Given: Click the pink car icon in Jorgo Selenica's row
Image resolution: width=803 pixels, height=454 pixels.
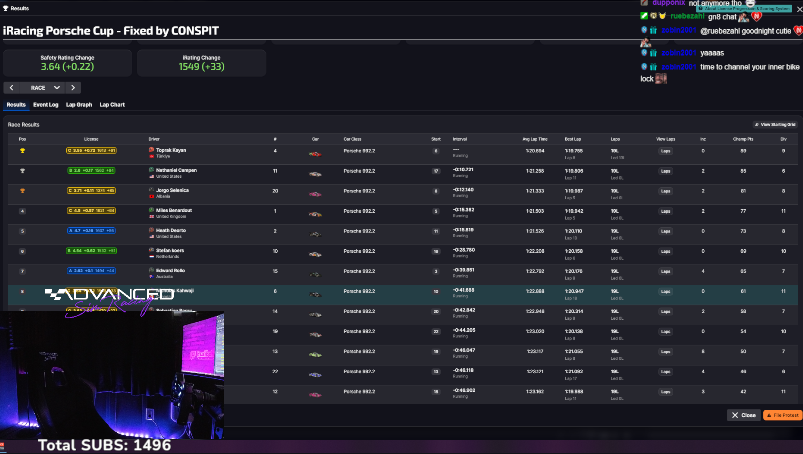Looking at the screenshot, I should tap(315, 194).
